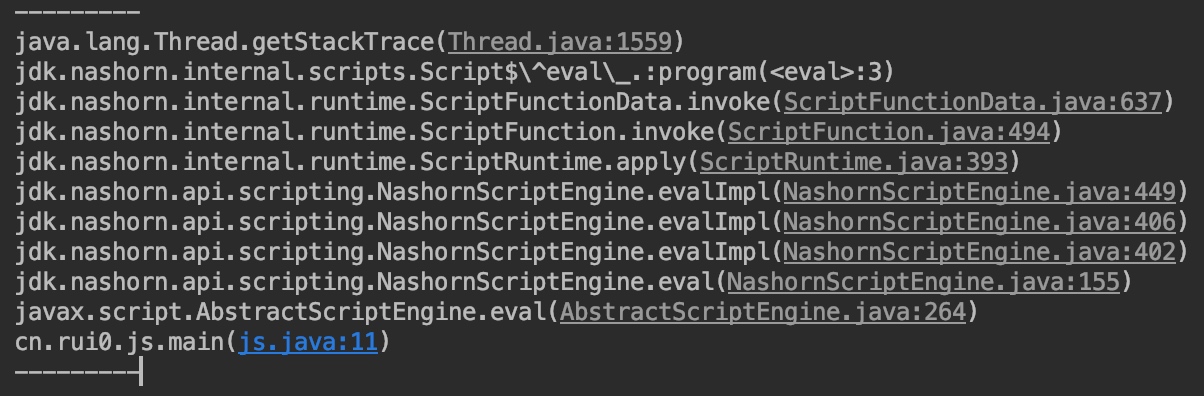Image resolution: width=1204 pixels, height=396 pixels.
Task: Navigate to NashornScriptEngine.java:406
Action: click(981, 222)
